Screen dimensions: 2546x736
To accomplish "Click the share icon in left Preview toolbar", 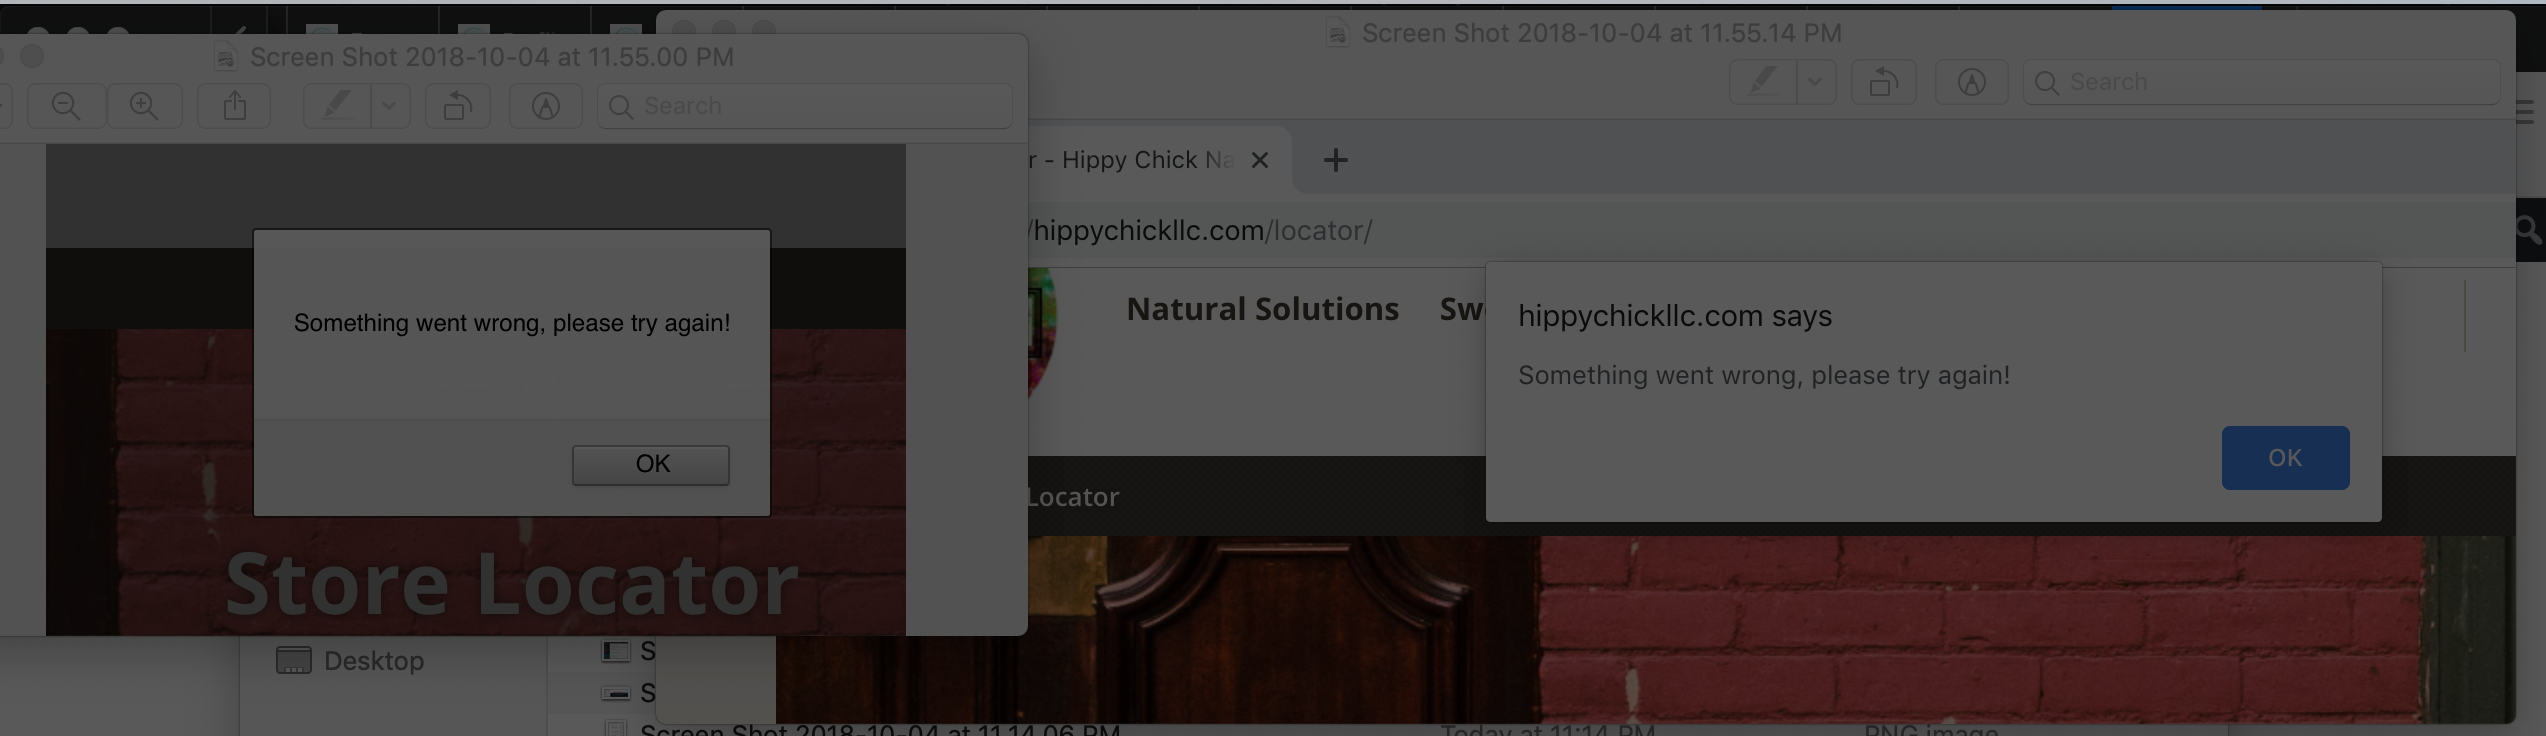I will point(235,106).
